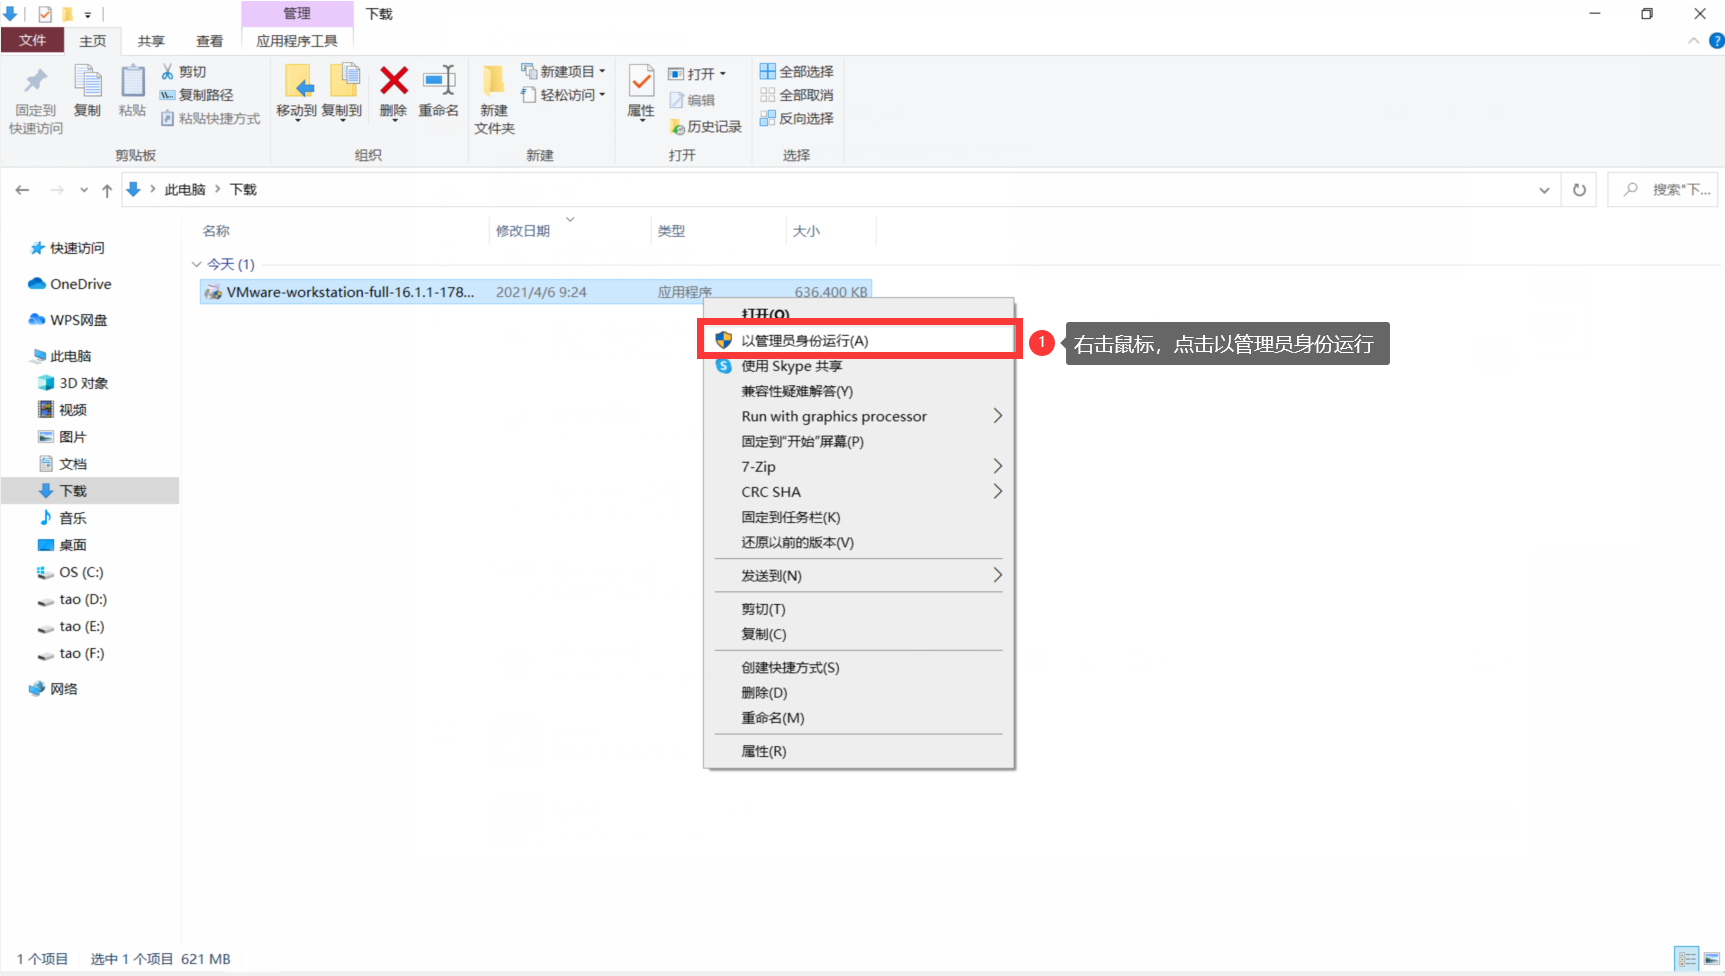Select Network (网络) in sidebar

[x=63, y=689]
